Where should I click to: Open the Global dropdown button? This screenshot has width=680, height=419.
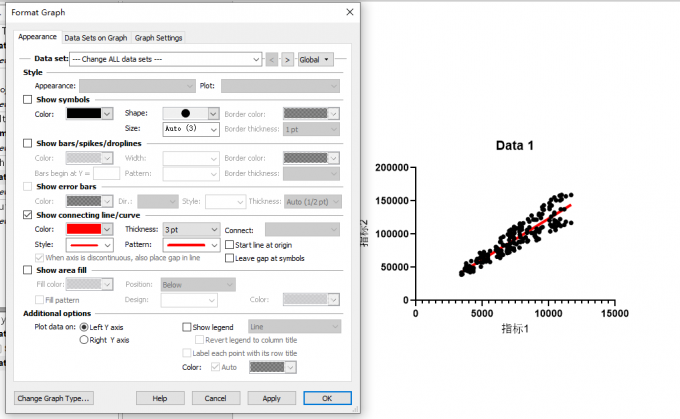[315, 59]
